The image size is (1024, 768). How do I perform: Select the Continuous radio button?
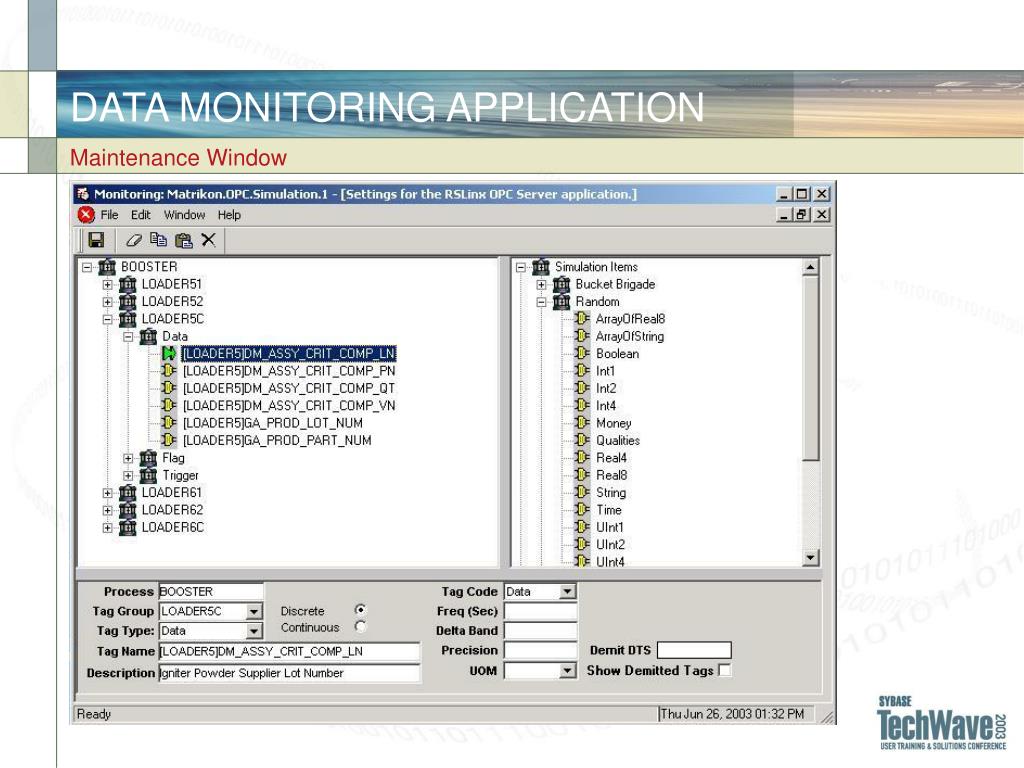[360, 627]
